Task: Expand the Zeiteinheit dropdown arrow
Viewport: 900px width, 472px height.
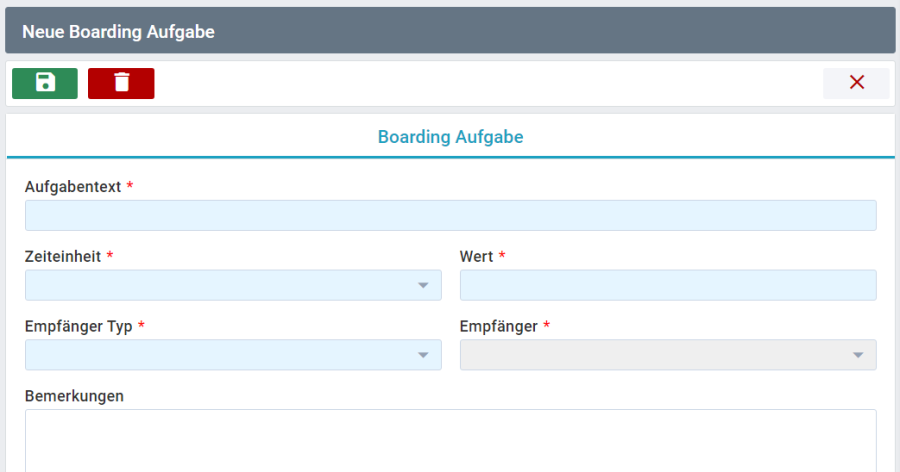Action: pos(423,286)
